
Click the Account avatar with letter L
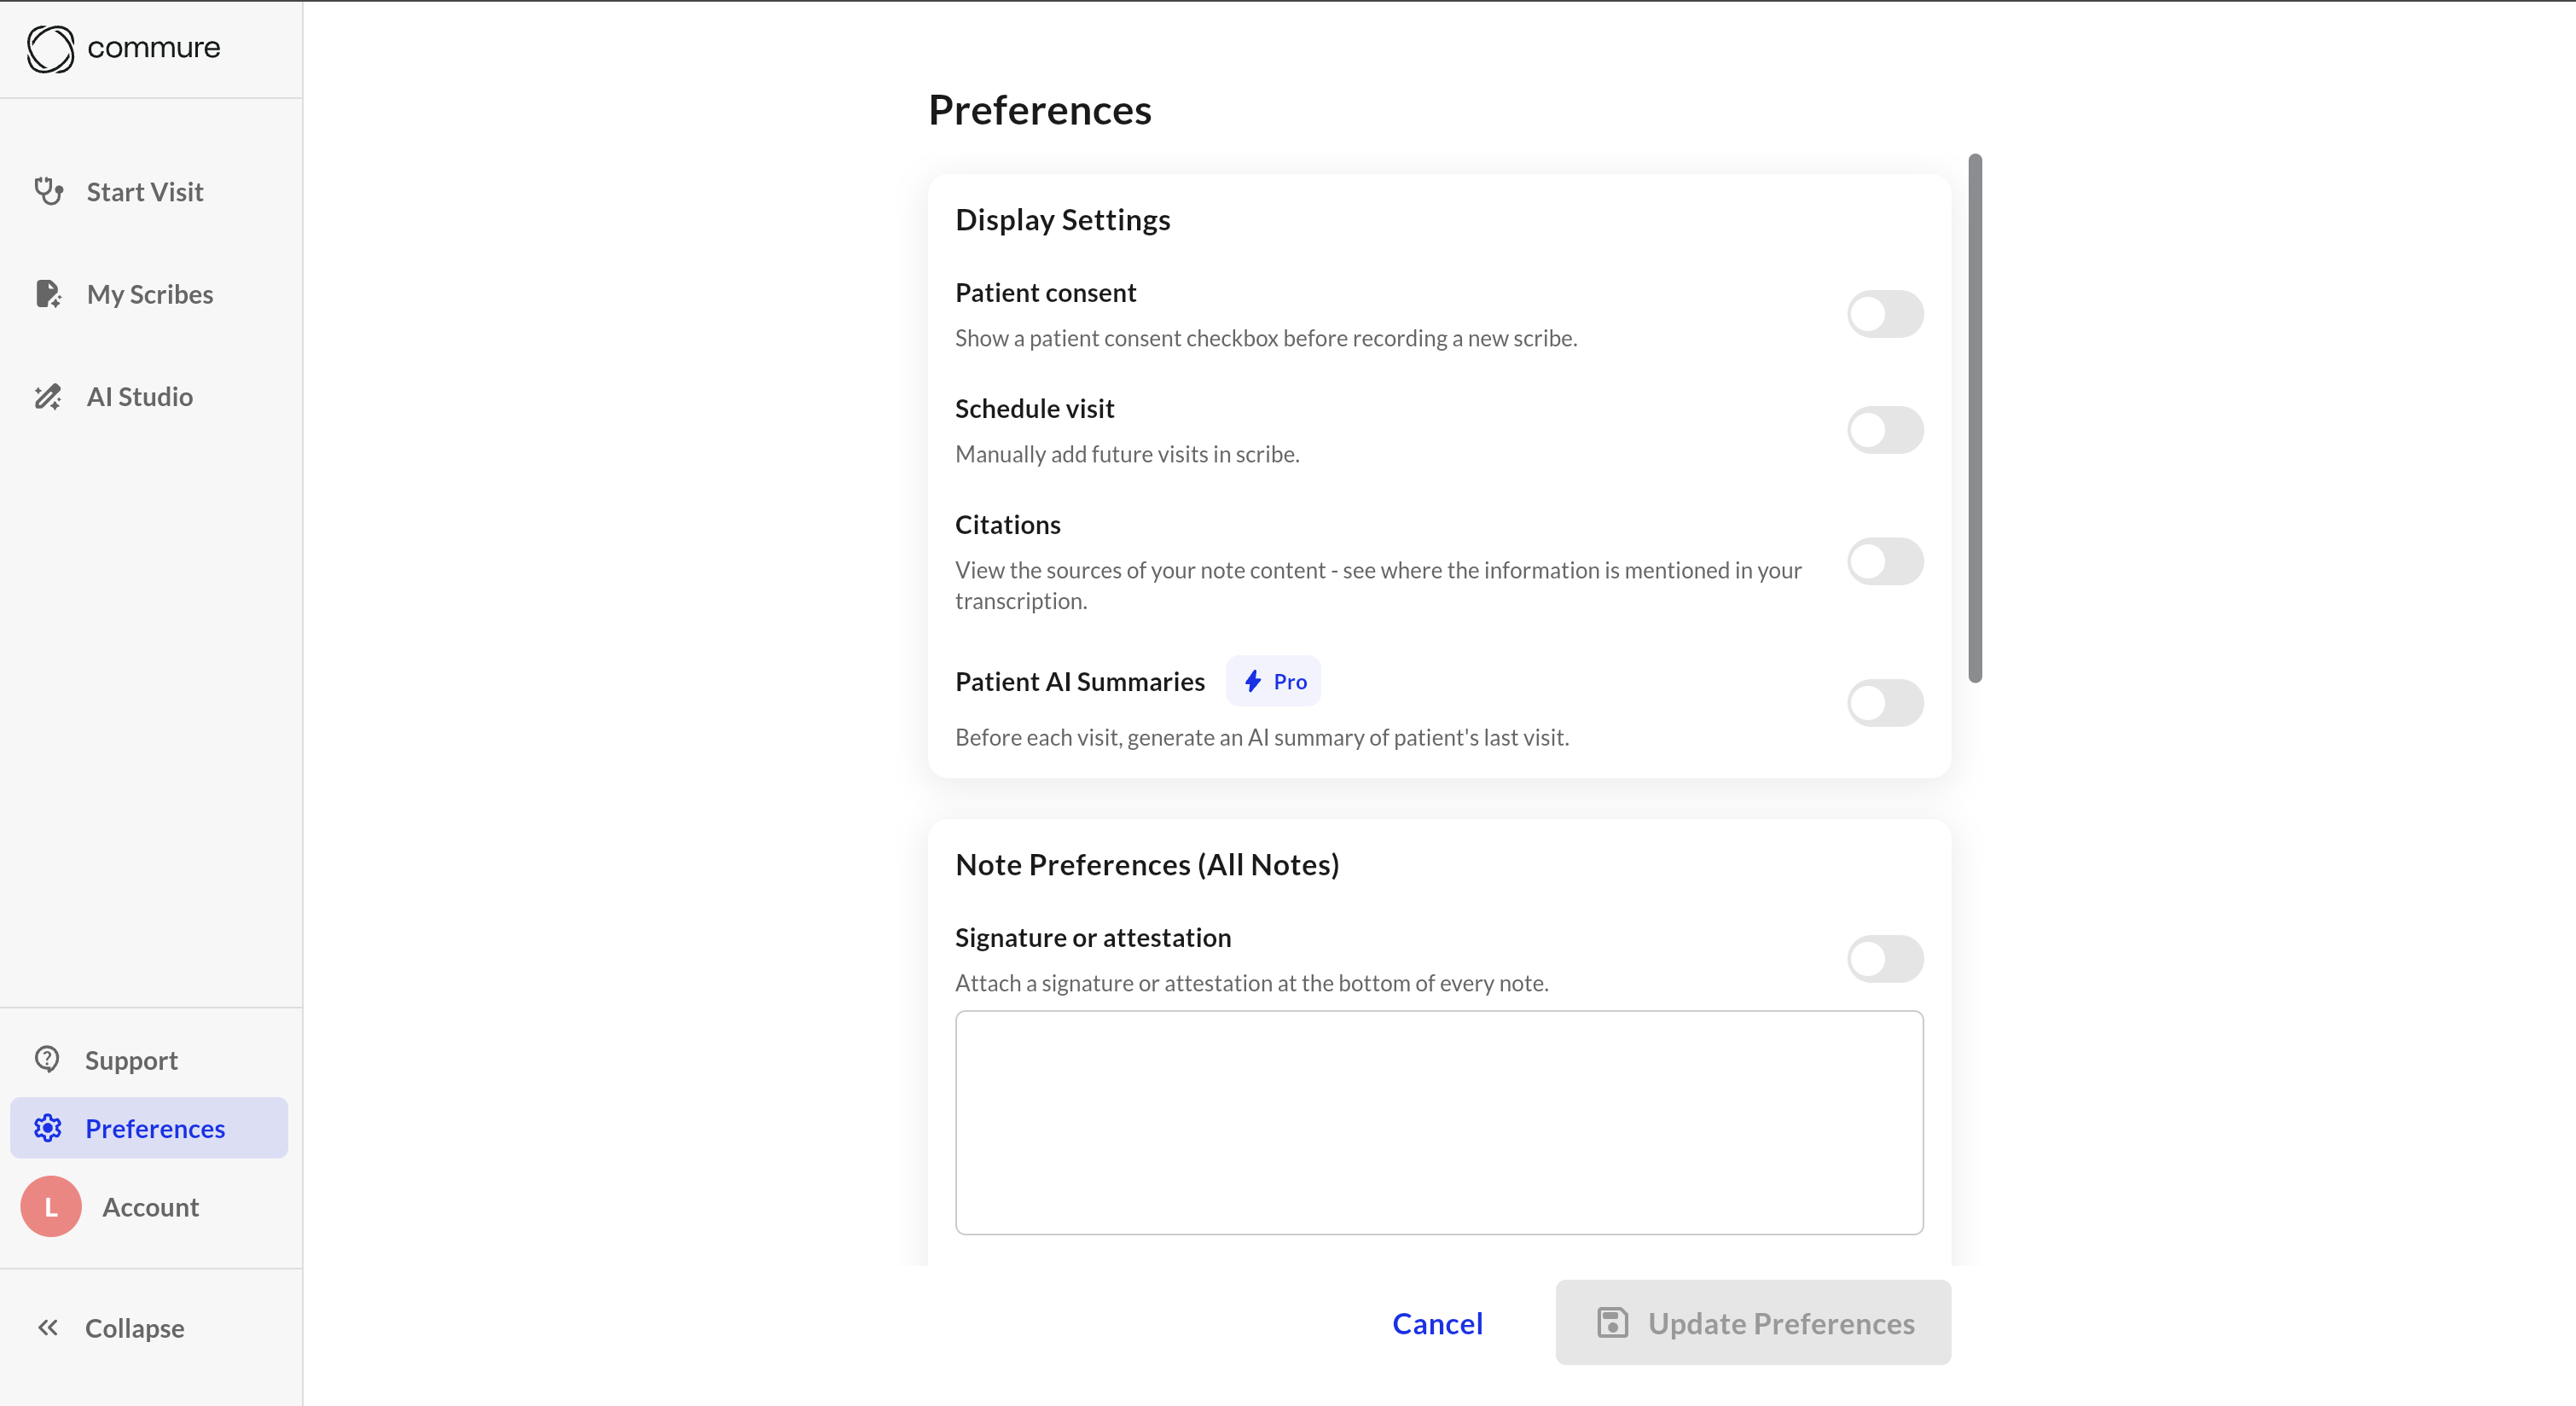coord(51,1207)
